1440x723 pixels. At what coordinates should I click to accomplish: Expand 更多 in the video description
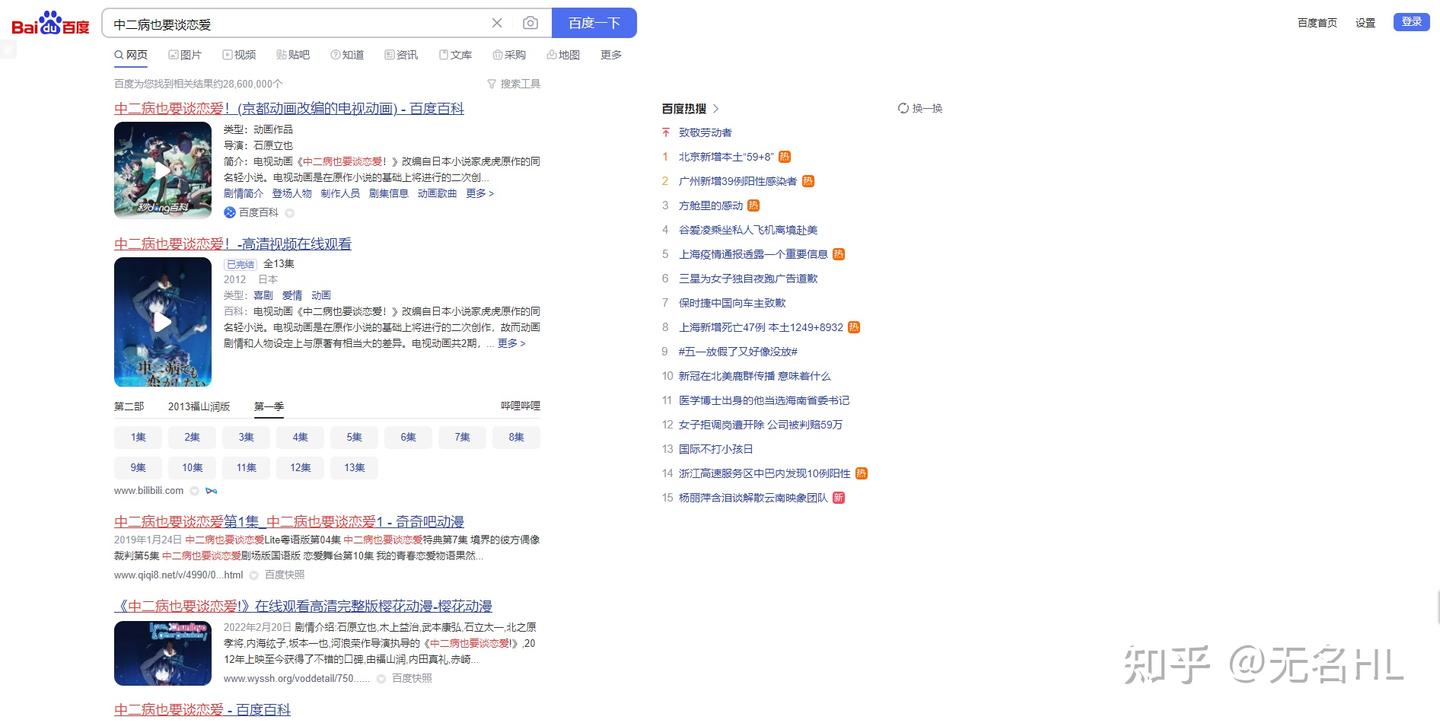pos(511,343)
